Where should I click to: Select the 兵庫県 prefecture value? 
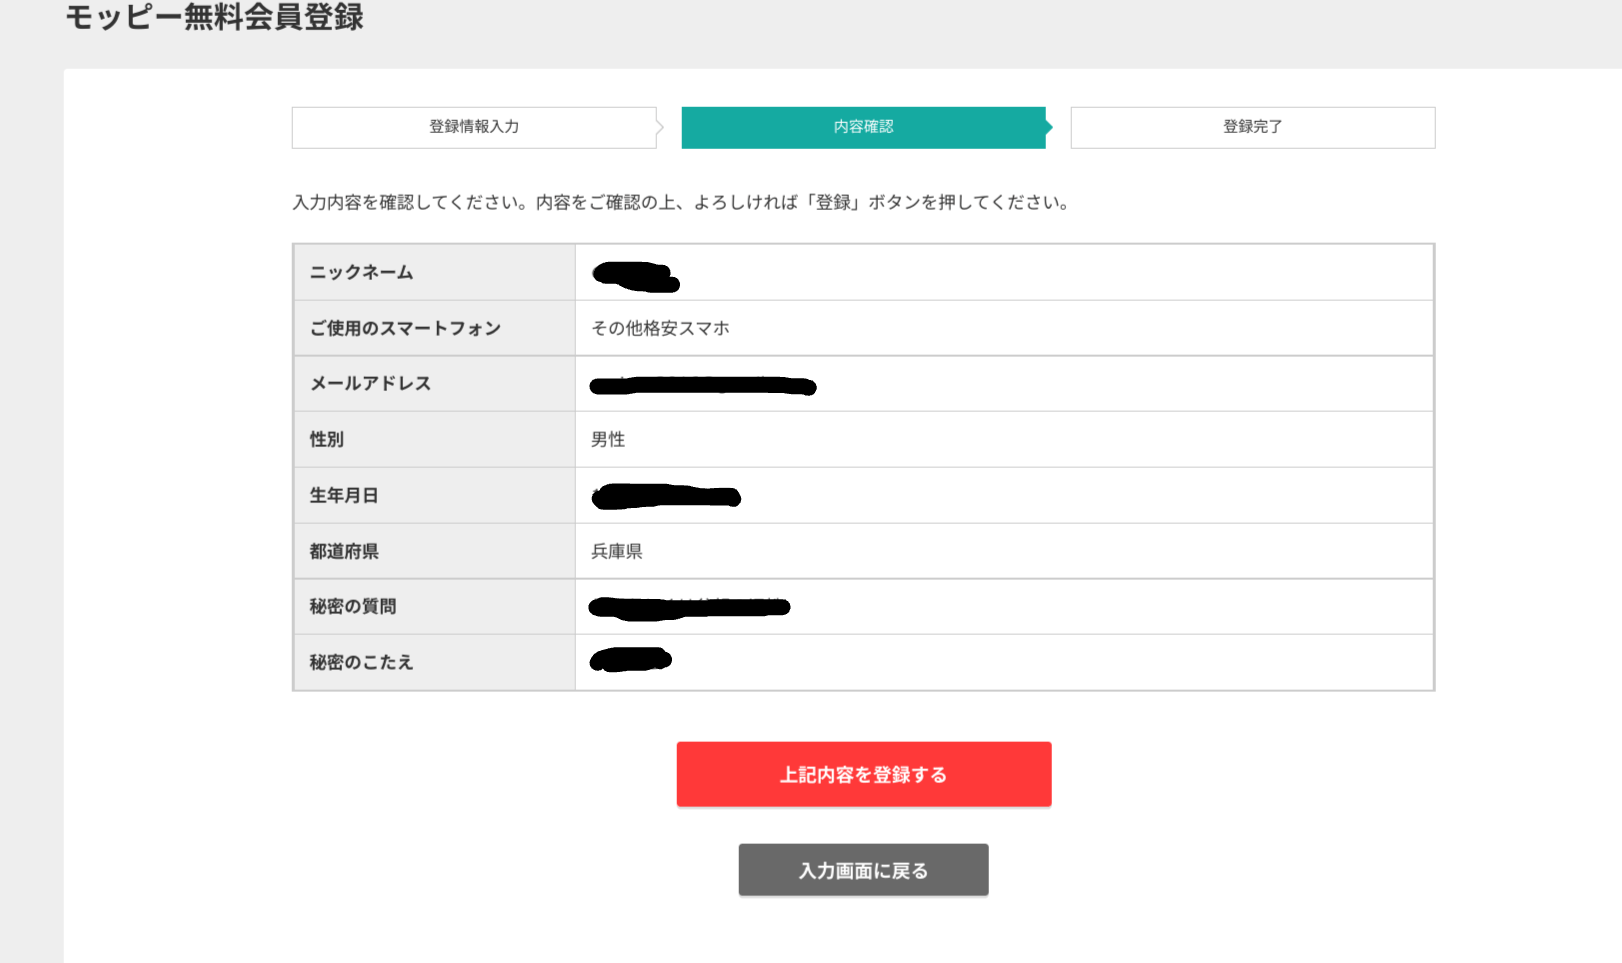click(x=617, y=551)
